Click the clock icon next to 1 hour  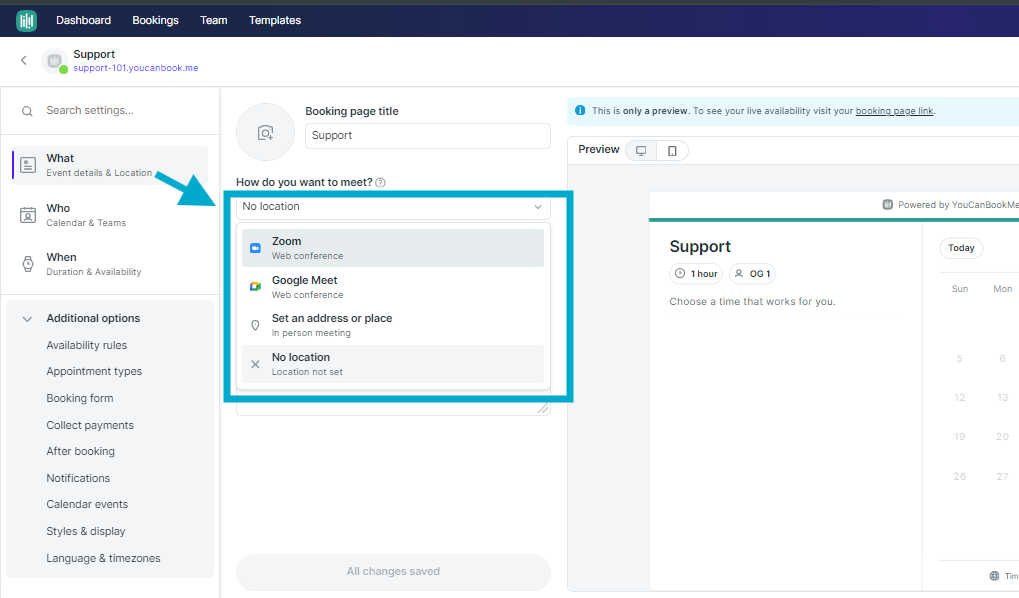pyautogui.click(x=680, y=274)
